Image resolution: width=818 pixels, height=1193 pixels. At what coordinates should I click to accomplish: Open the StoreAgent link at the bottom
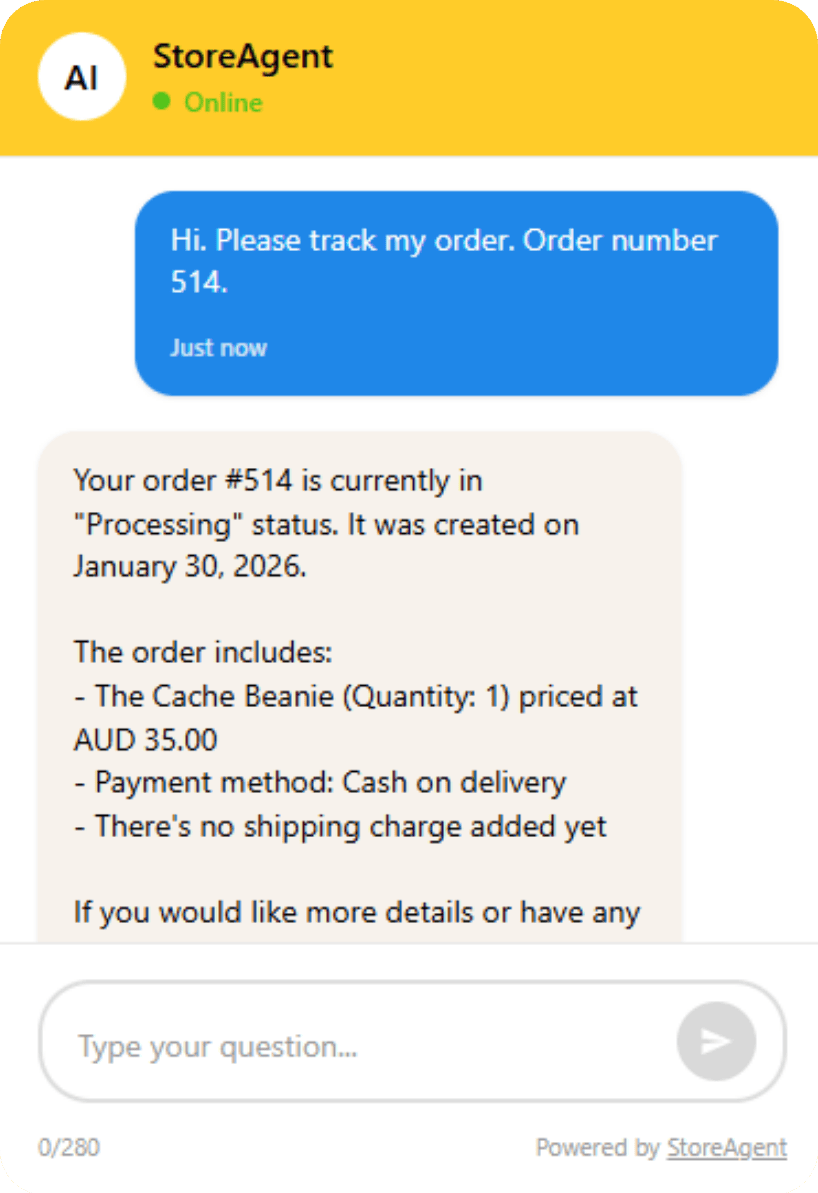pos(727,1147)
